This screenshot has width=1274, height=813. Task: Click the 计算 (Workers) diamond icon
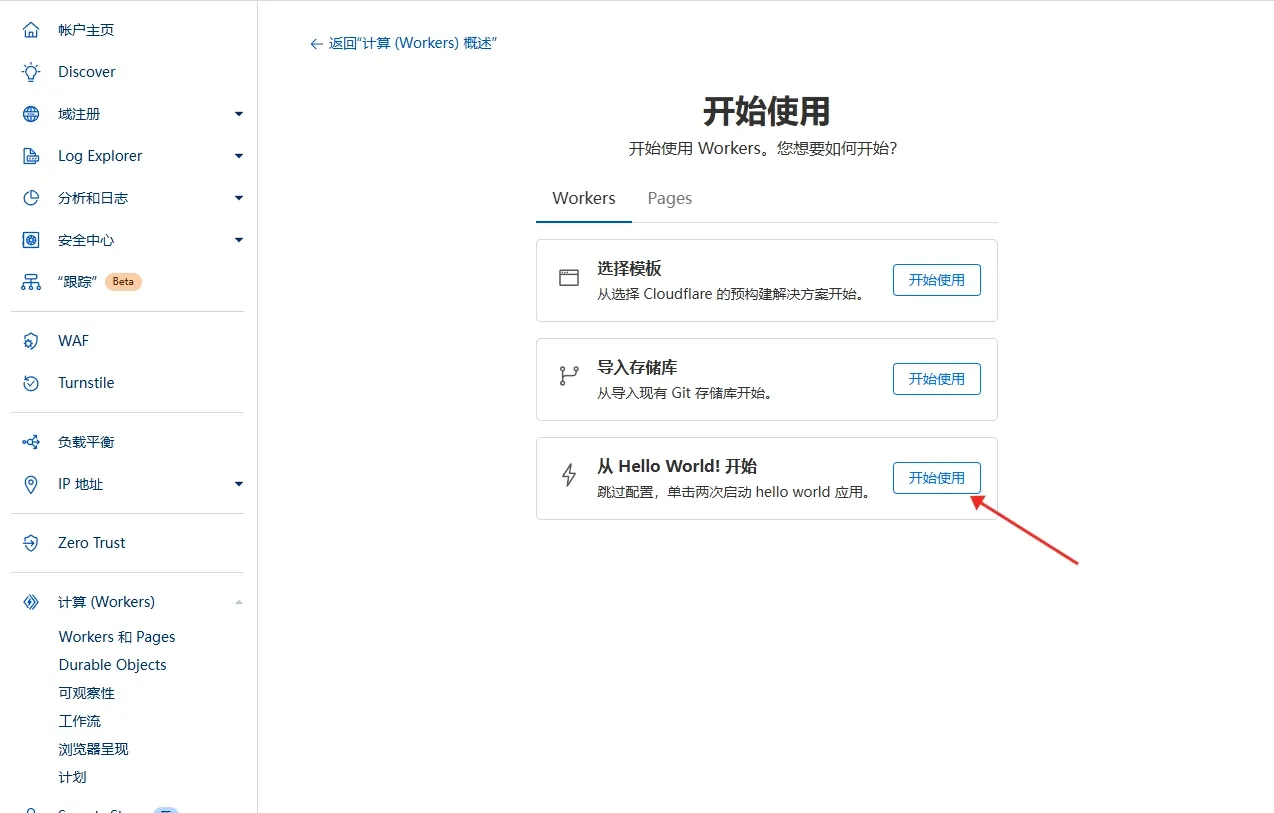(31, 602)
